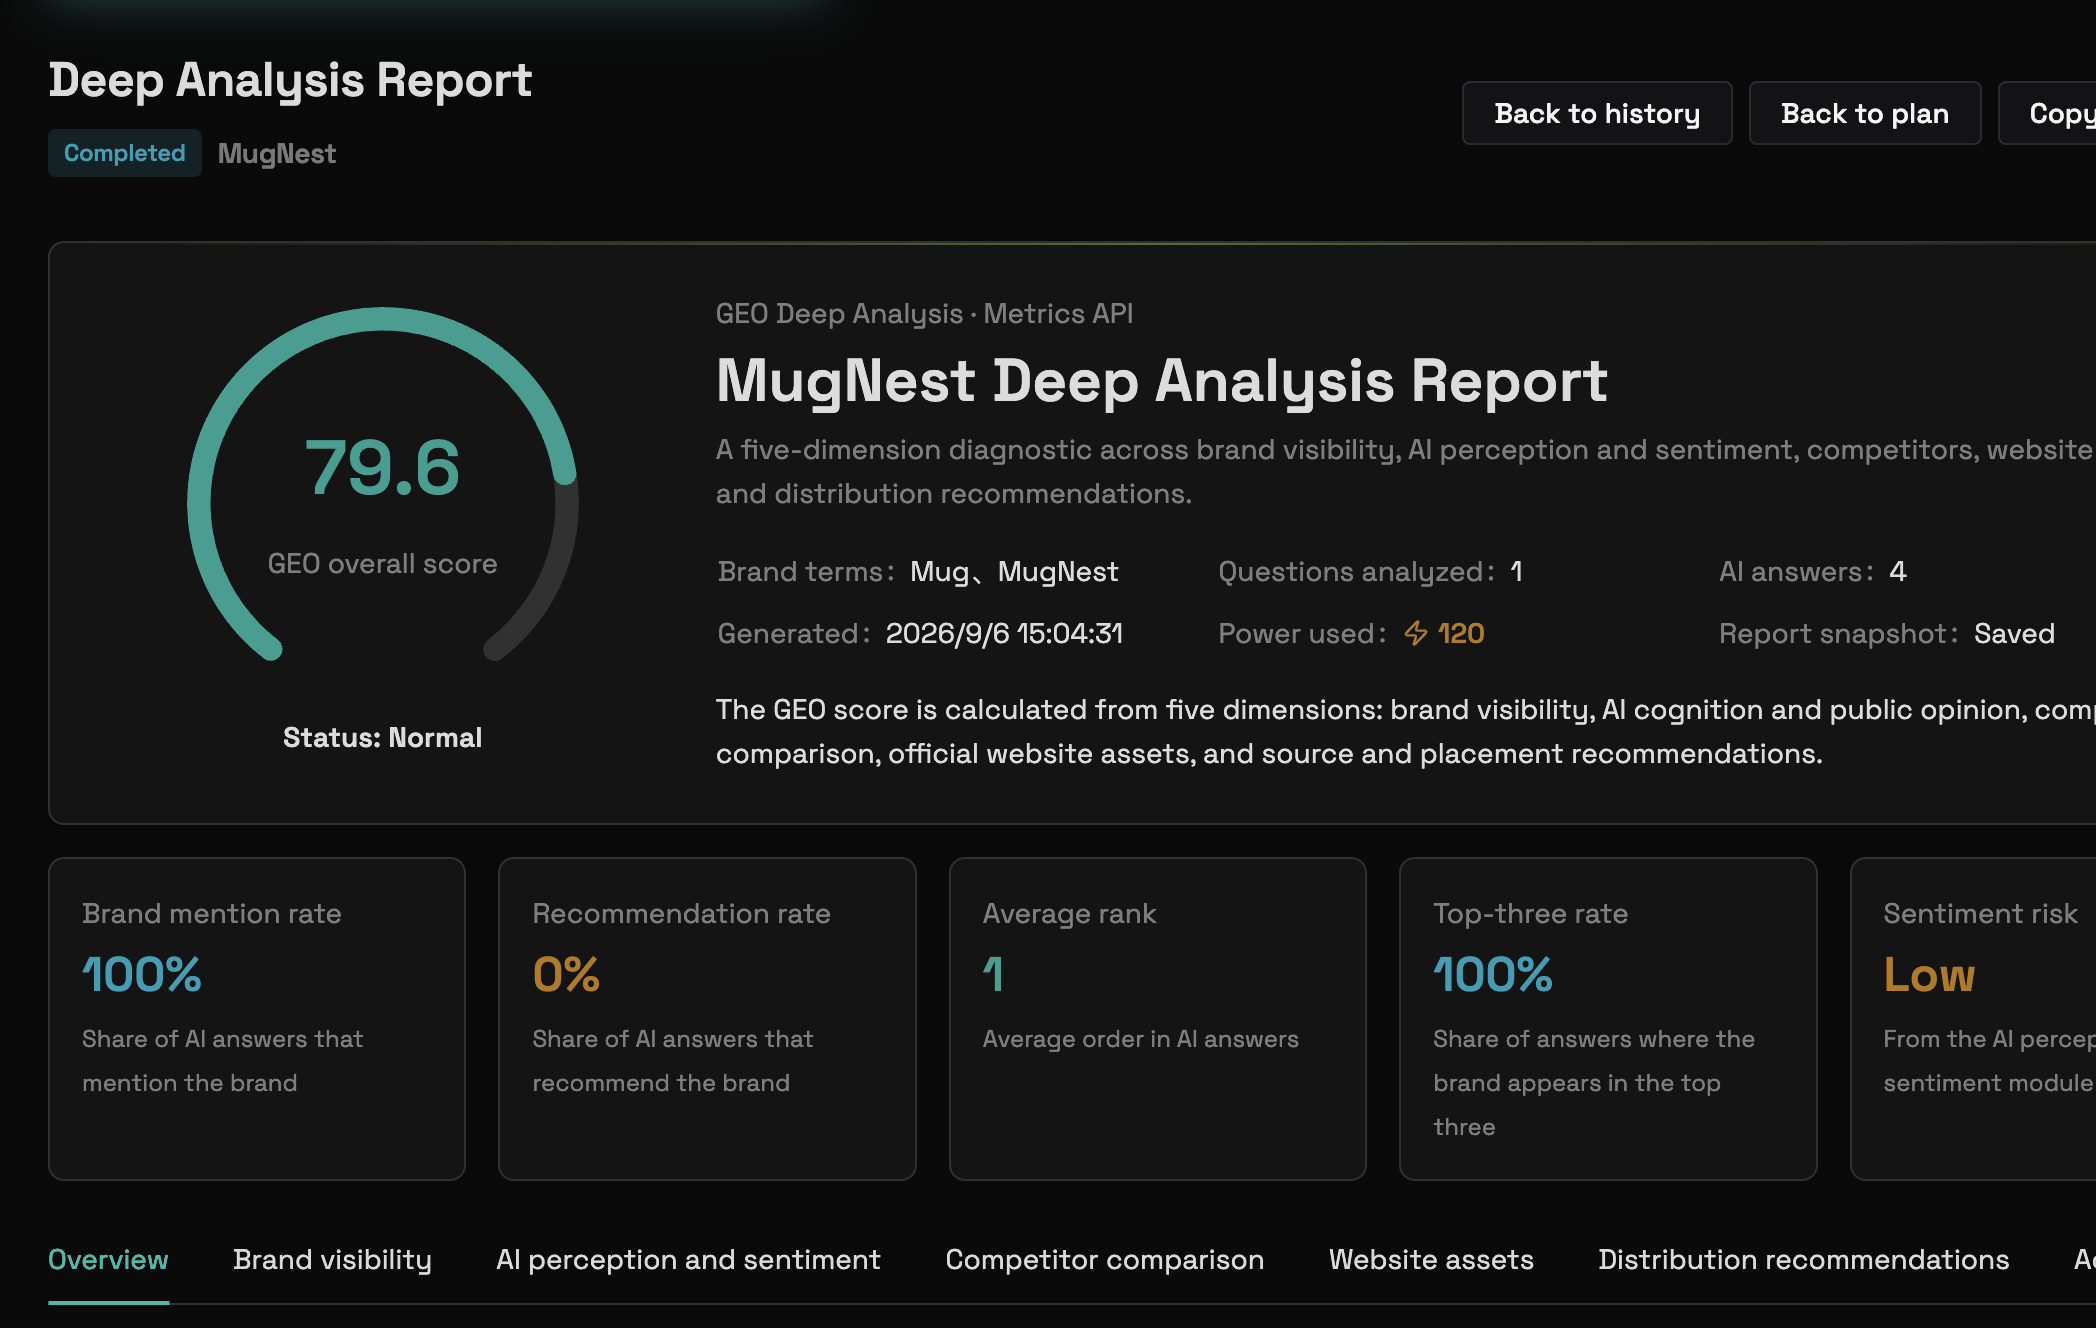Click the Completed status badge
The image size is (2096, 1328).
(x=125, y=153)
